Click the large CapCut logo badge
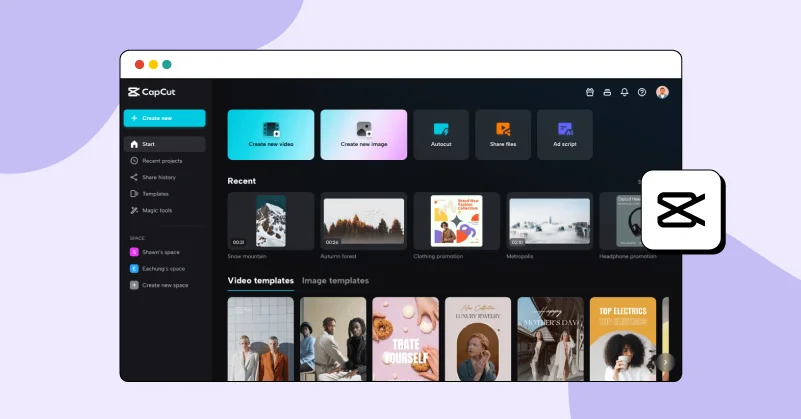The width and height of the screenshot is (801, 419). coord(681,210)
